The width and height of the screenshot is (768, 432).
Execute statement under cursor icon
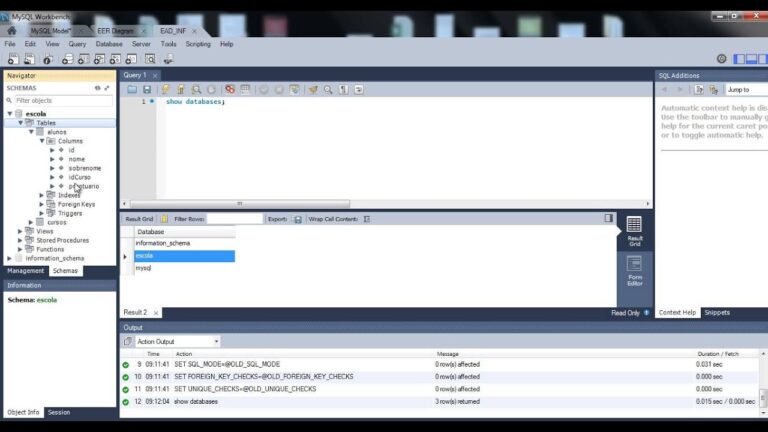click(x=181, y=90)
